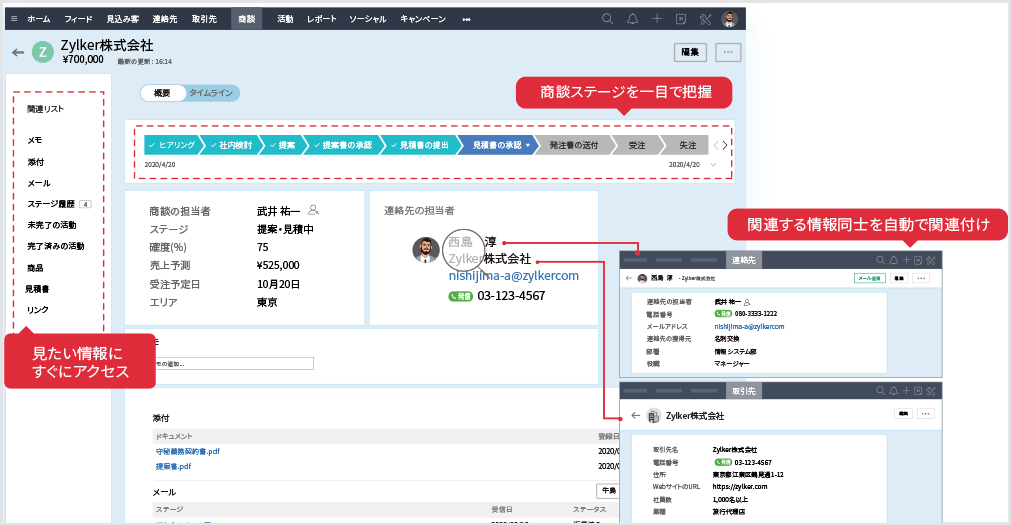Open attachment 提案書.pdf
This screenshot has height=525, width=1011.
point(173,466)
